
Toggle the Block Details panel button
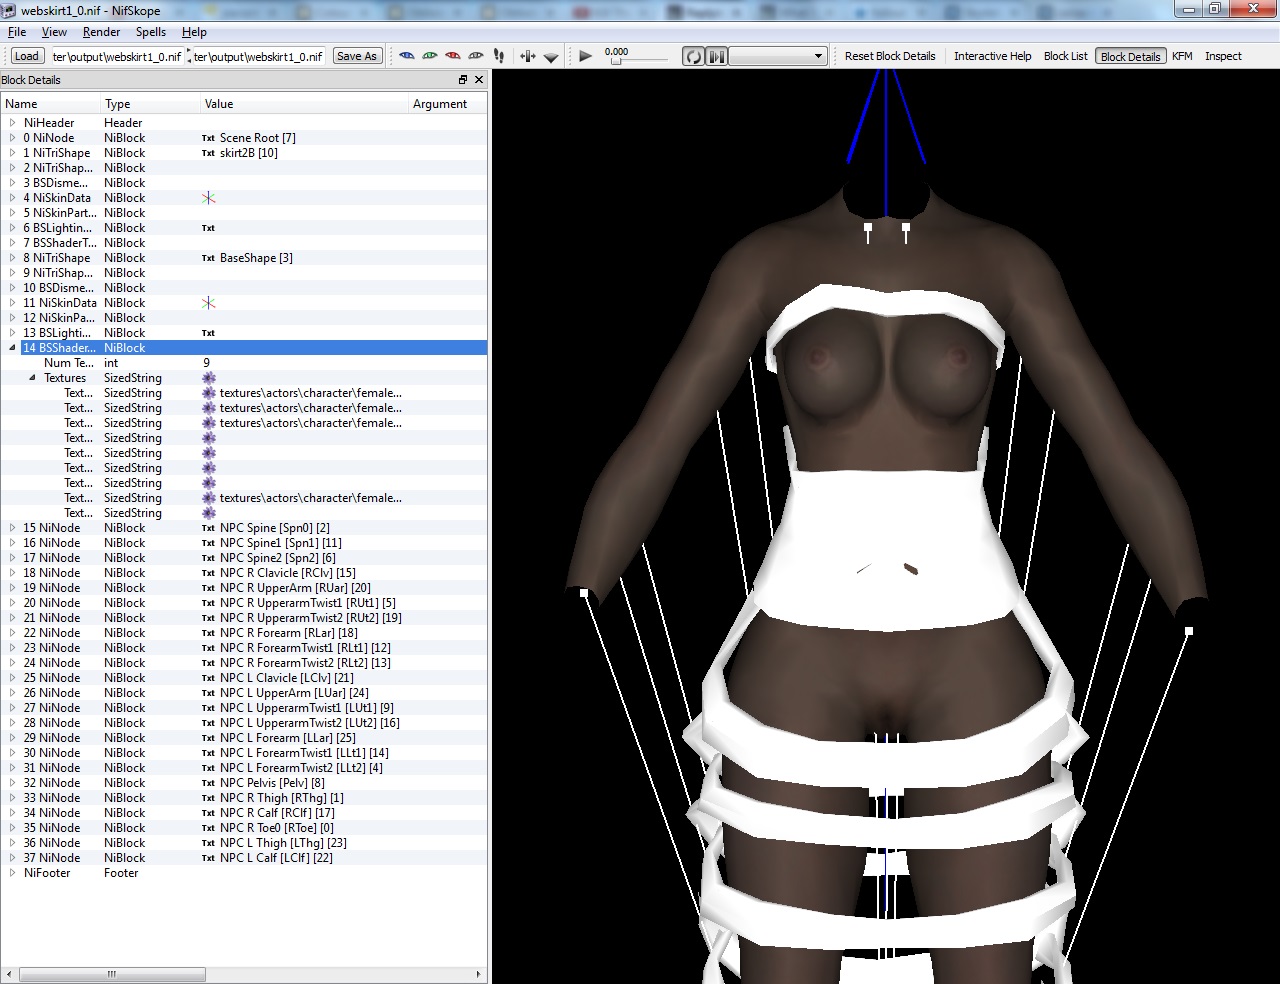(1130, 56)
